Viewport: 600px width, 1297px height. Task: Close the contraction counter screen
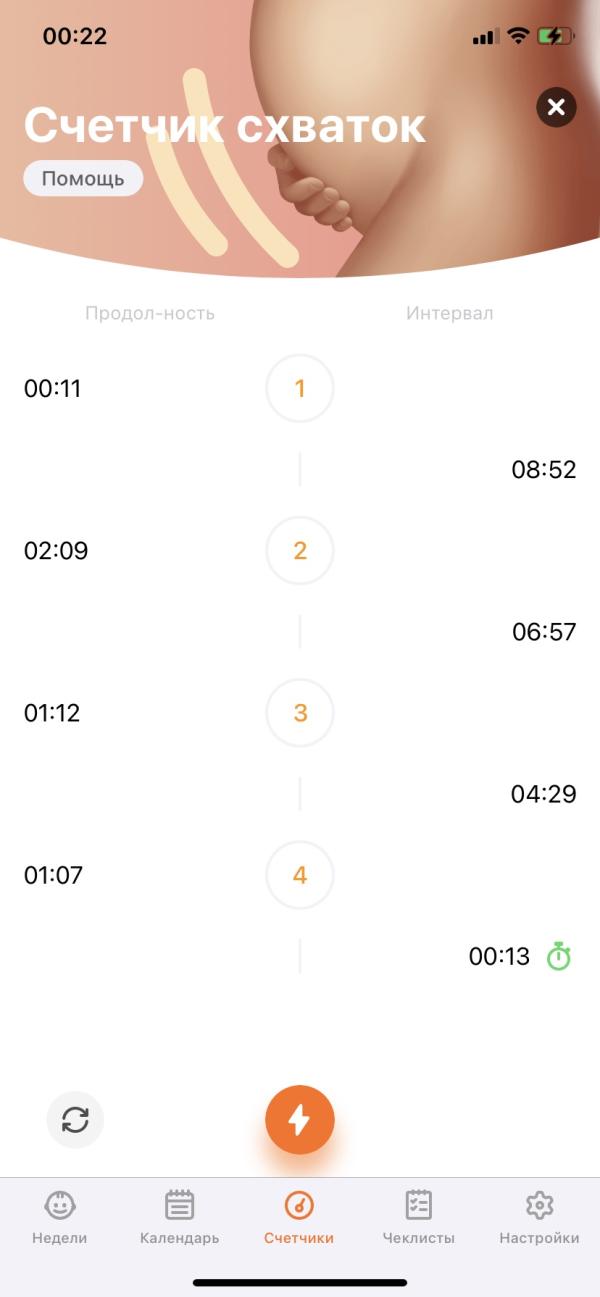pyautogui.click(x=556, y=107)
